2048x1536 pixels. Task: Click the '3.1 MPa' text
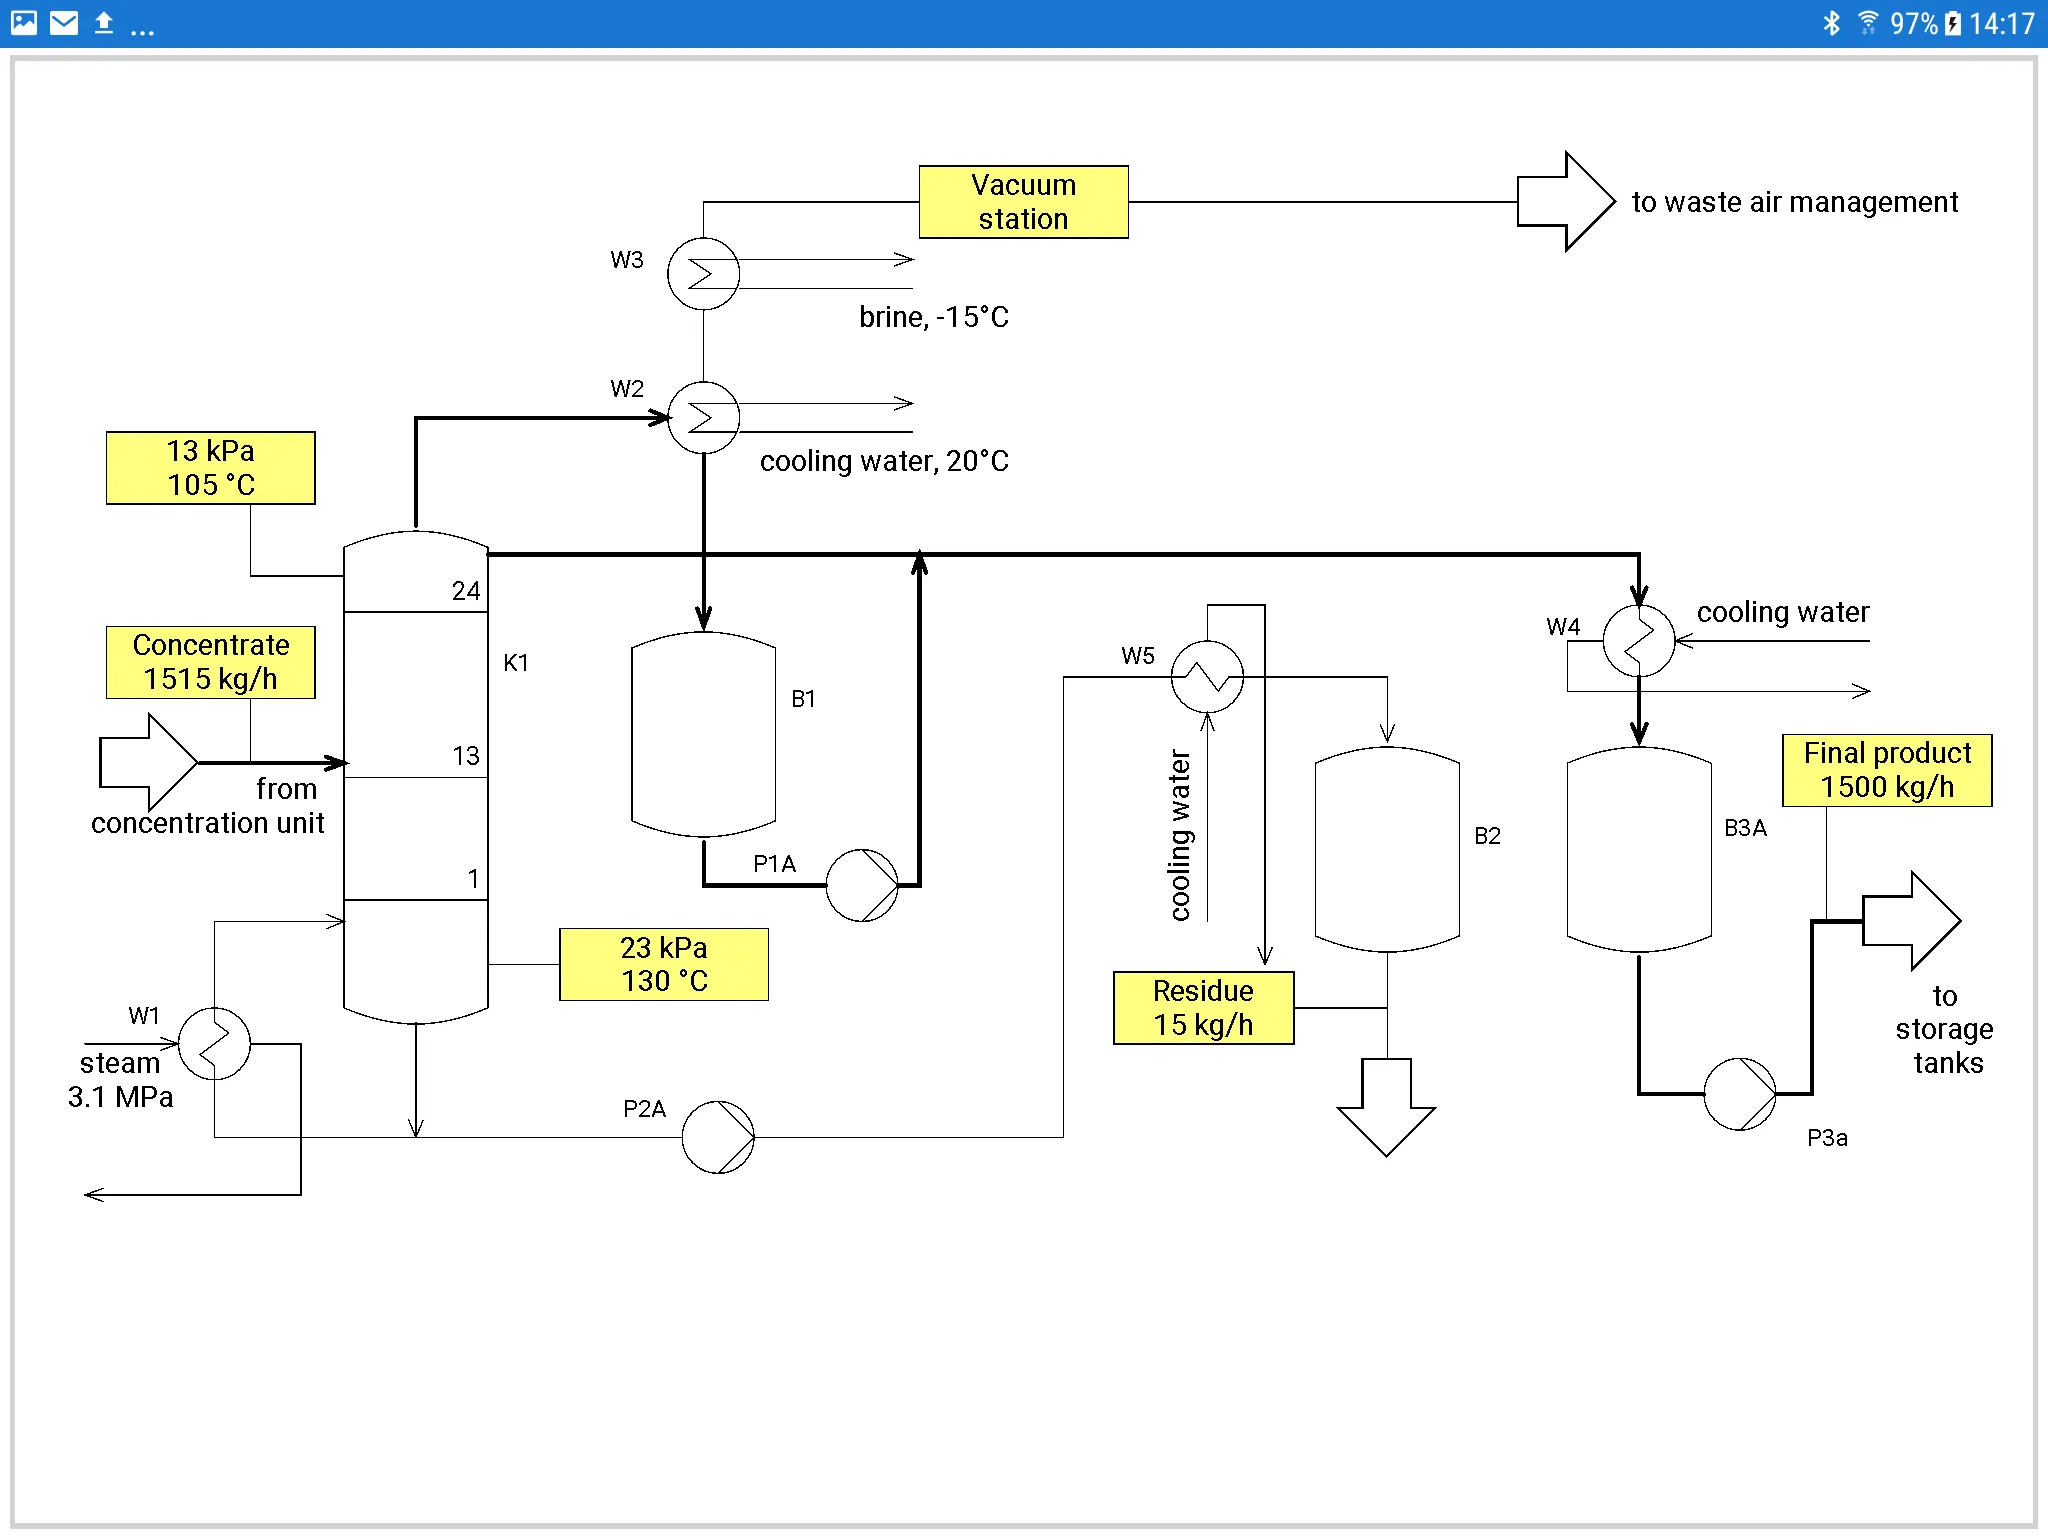[120, 1097]
